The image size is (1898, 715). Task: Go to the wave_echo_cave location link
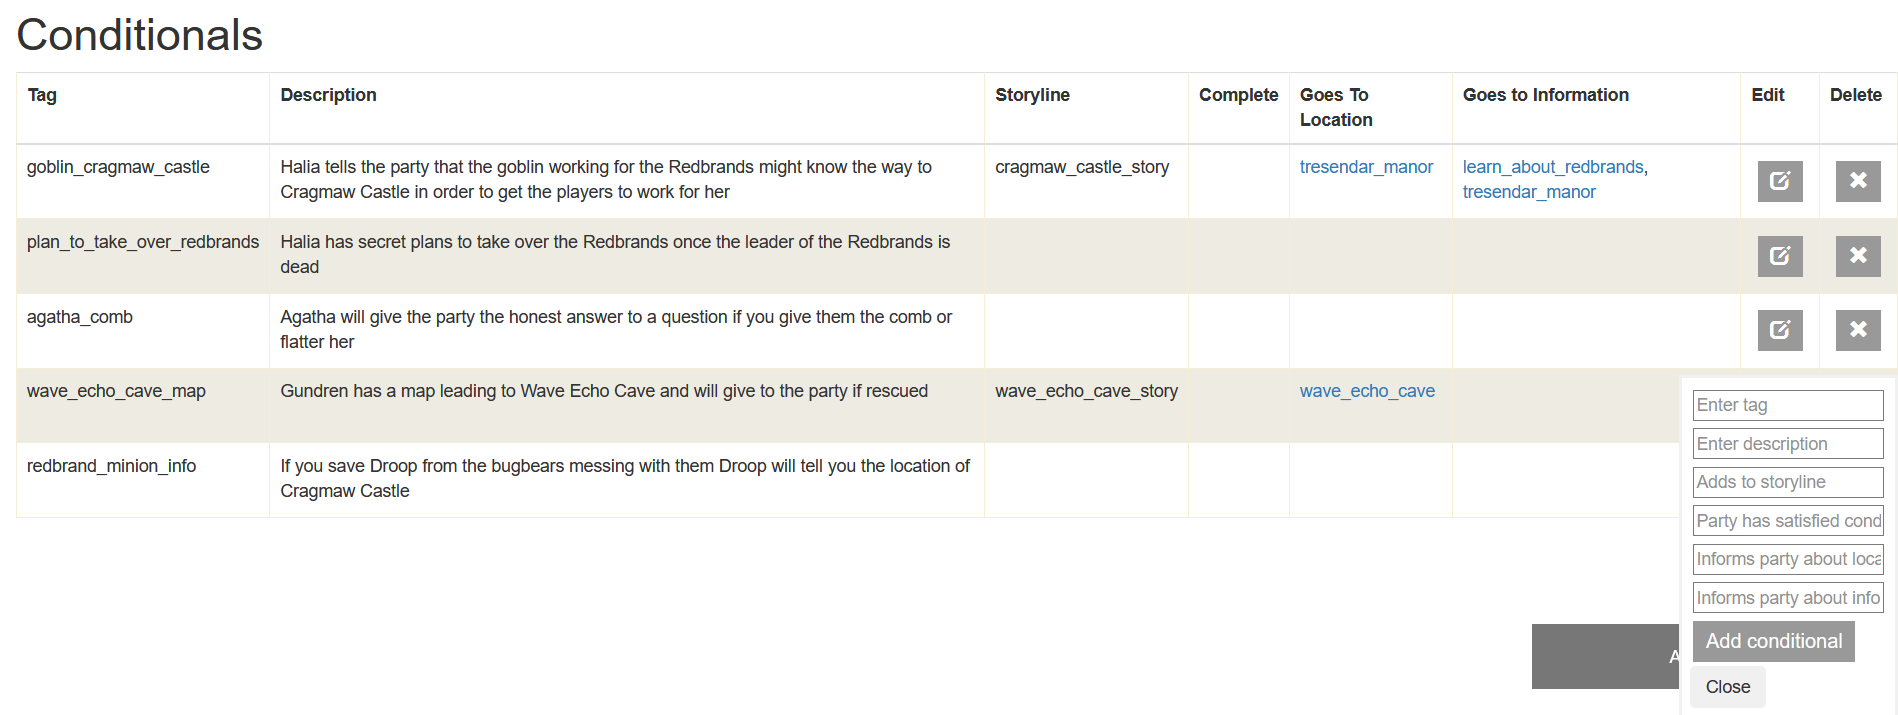coord(1367,391)
